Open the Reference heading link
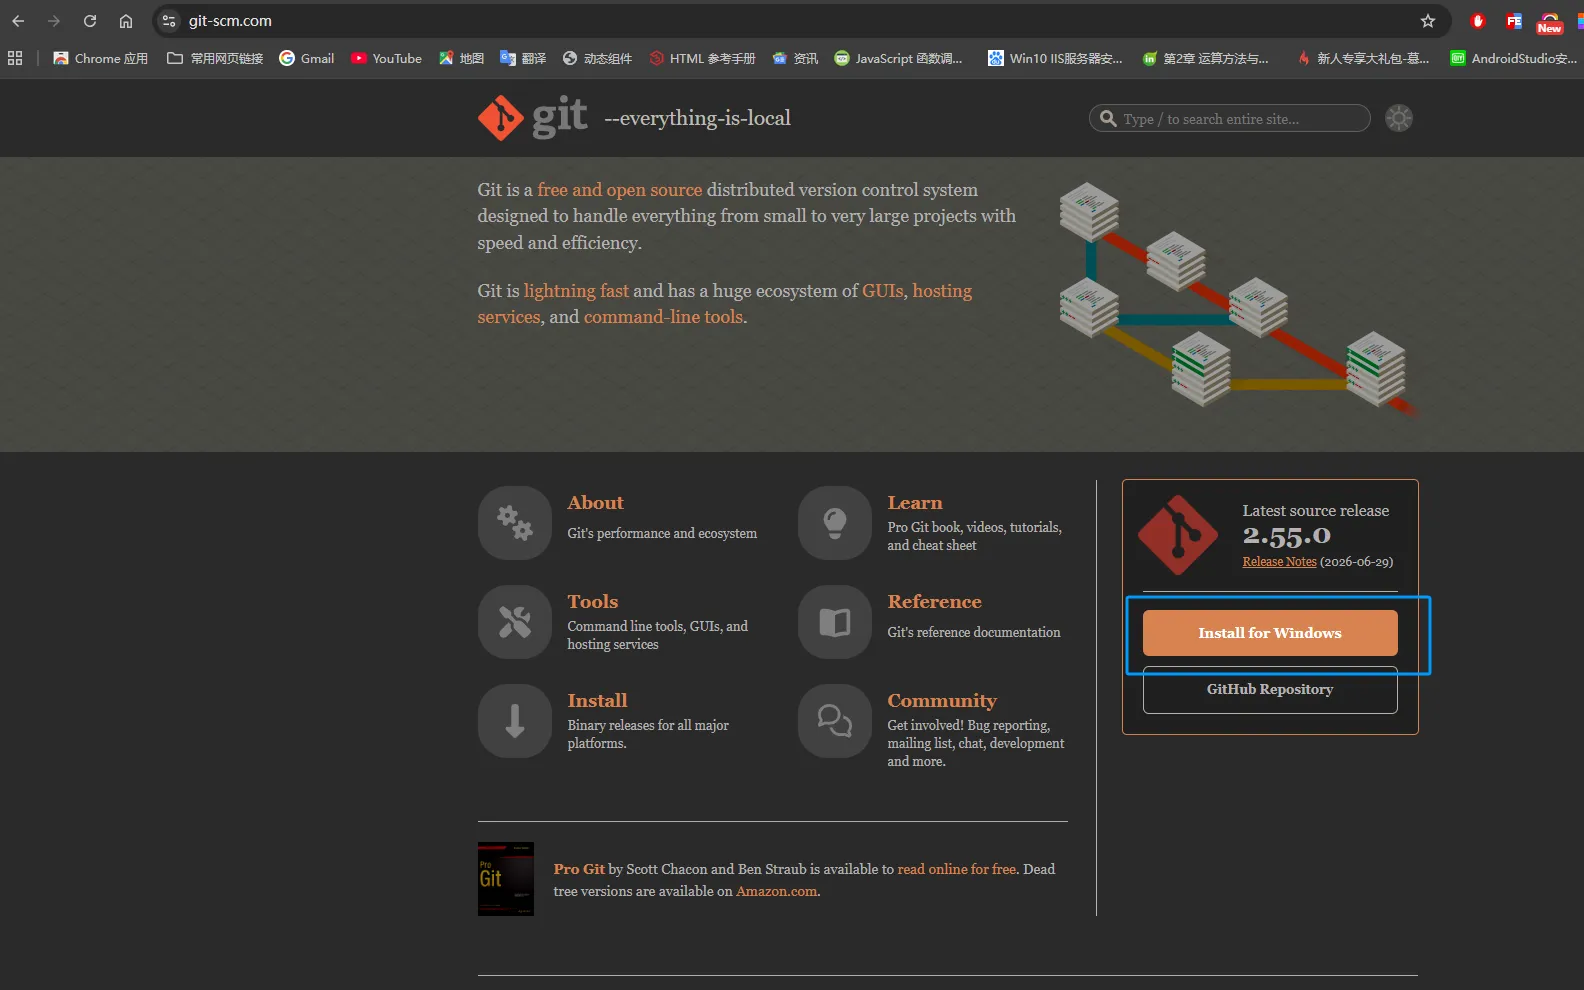Image resolution: width=1584 pixels, height=990 pixels. point(934,602)
